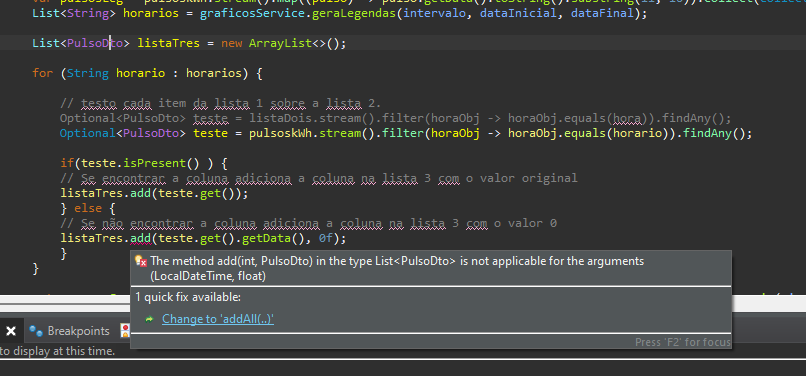Click the '} else {' line
This screenshot has height=376, width=806.
(88, 208)
